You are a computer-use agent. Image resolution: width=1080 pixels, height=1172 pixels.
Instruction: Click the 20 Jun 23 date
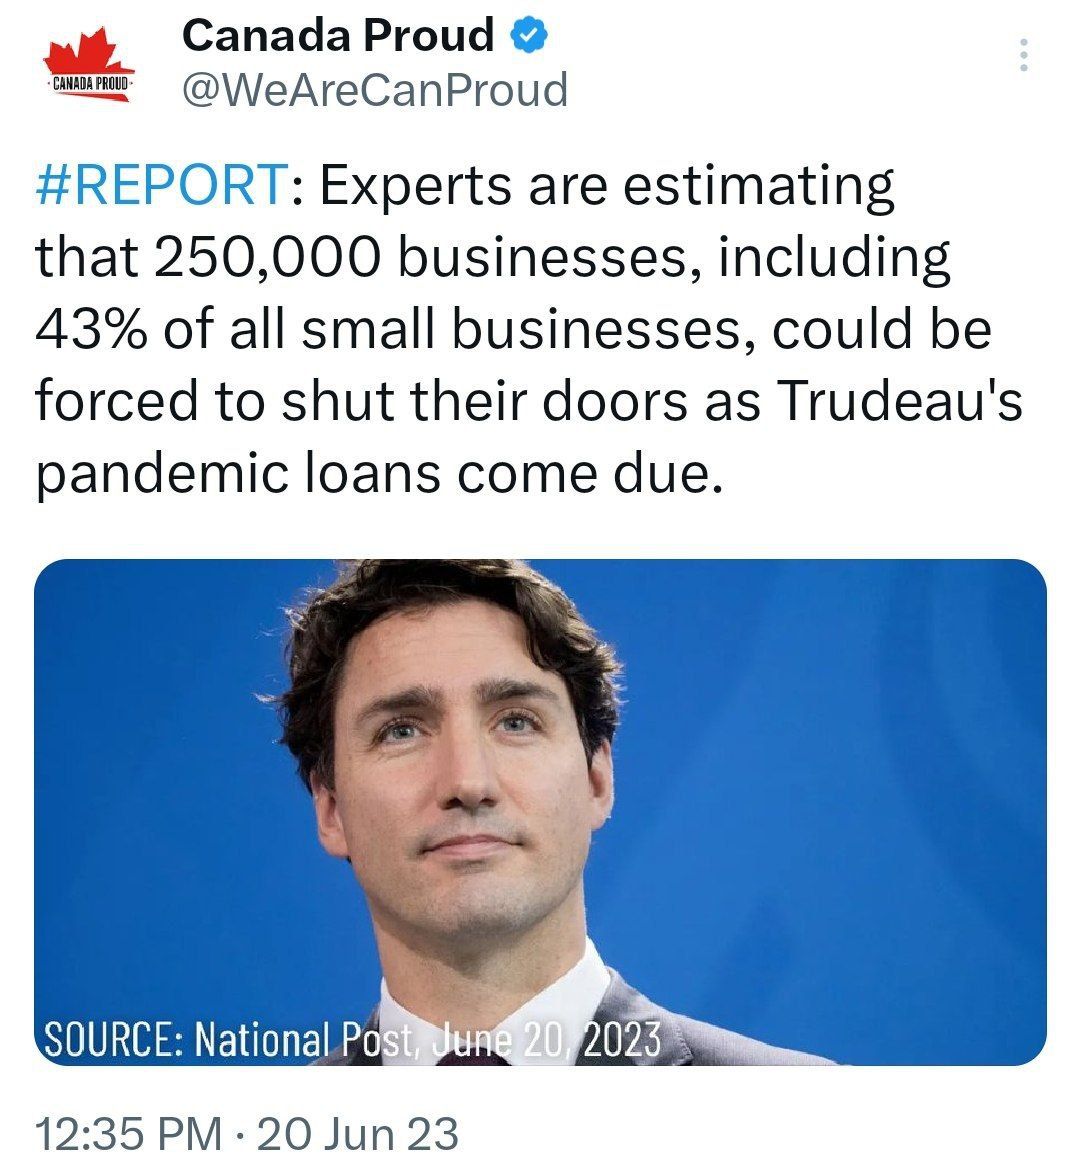pyautogui.click(x=358, y=1134)
